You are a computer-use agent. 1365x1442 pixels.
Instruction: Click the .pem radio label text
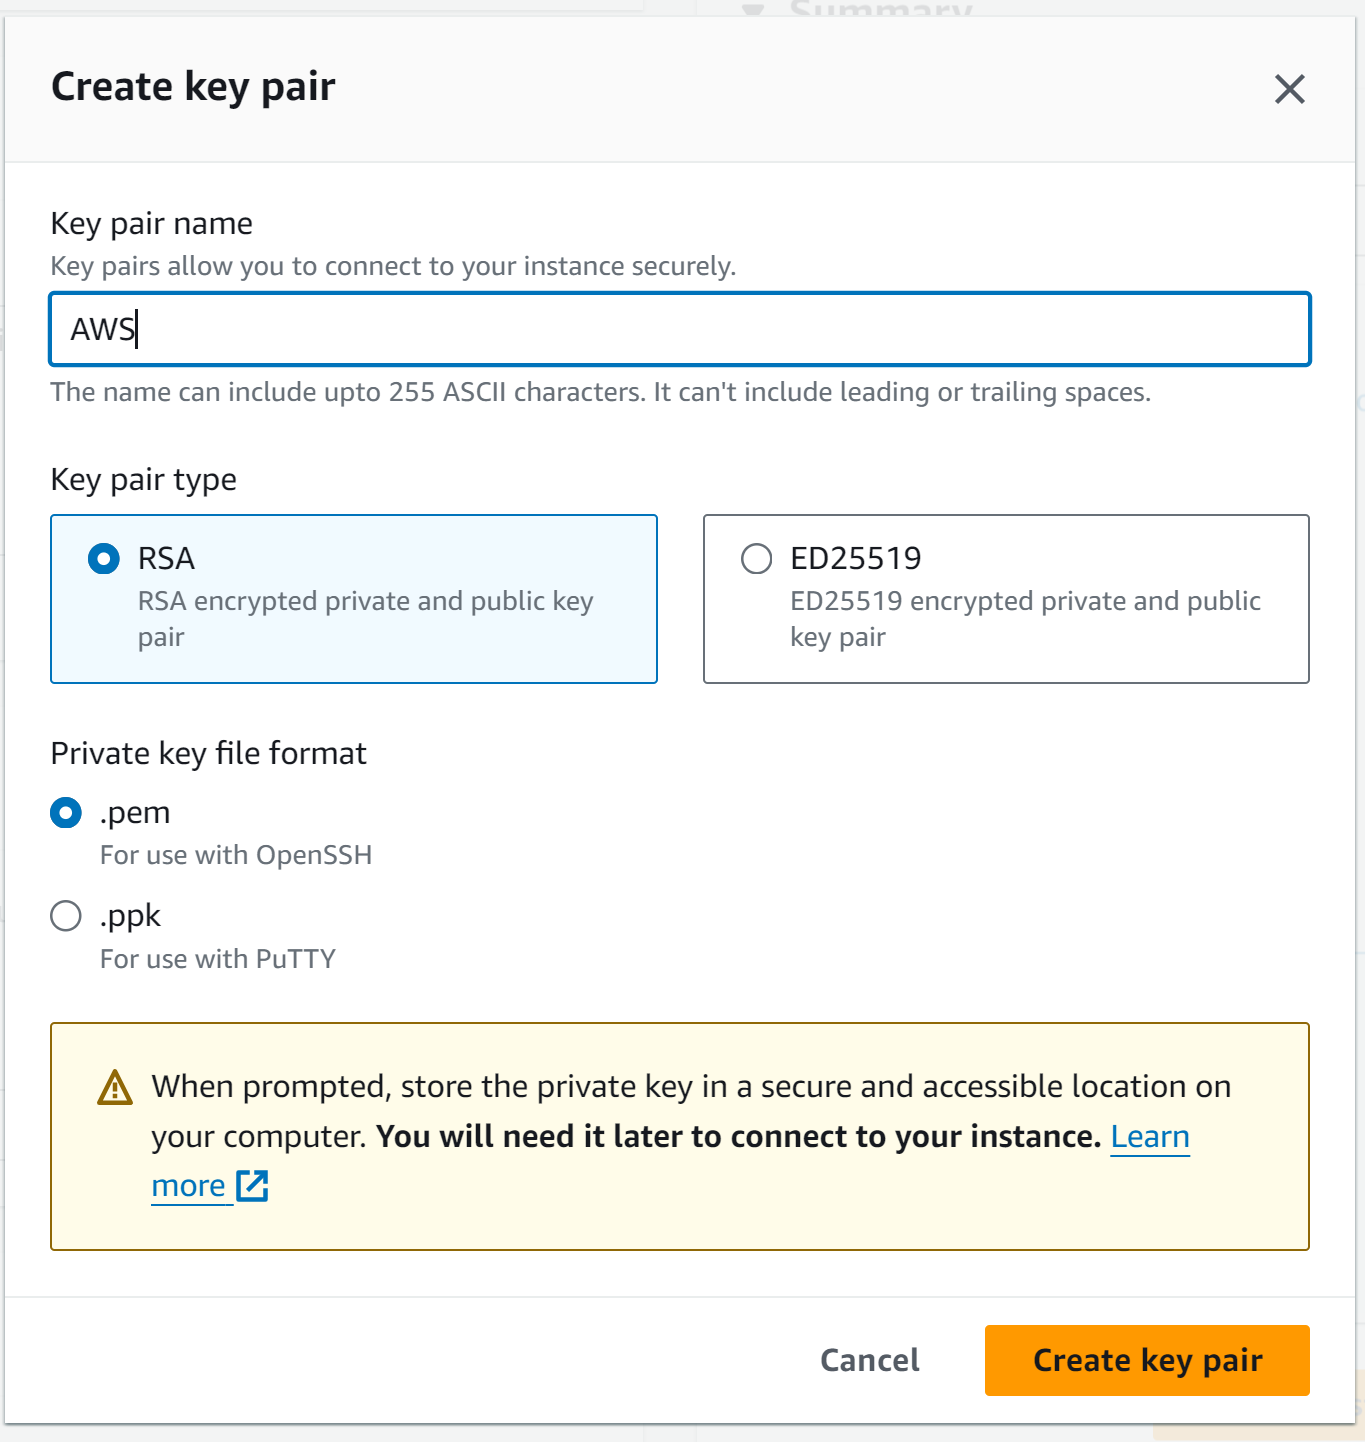135,813
